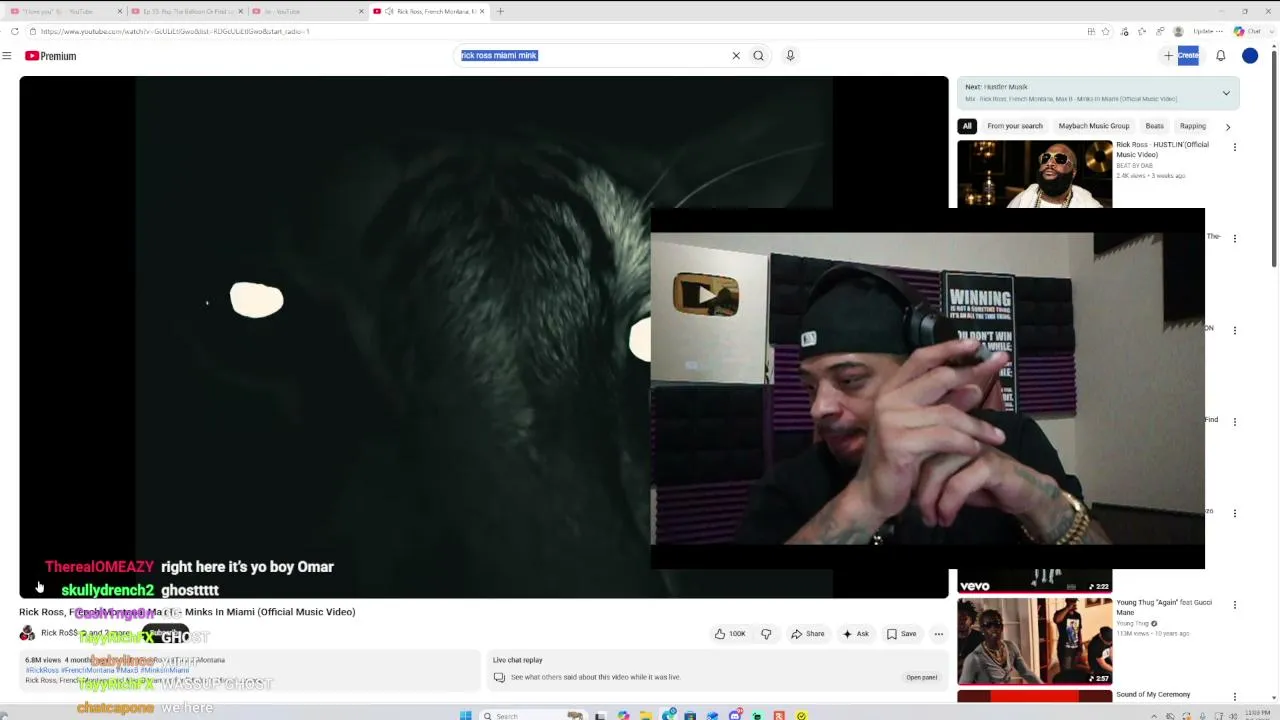Open 'Sound of My Ceremony' video title
This screenshot has height=720, width=1280.
coord(1153,694)
